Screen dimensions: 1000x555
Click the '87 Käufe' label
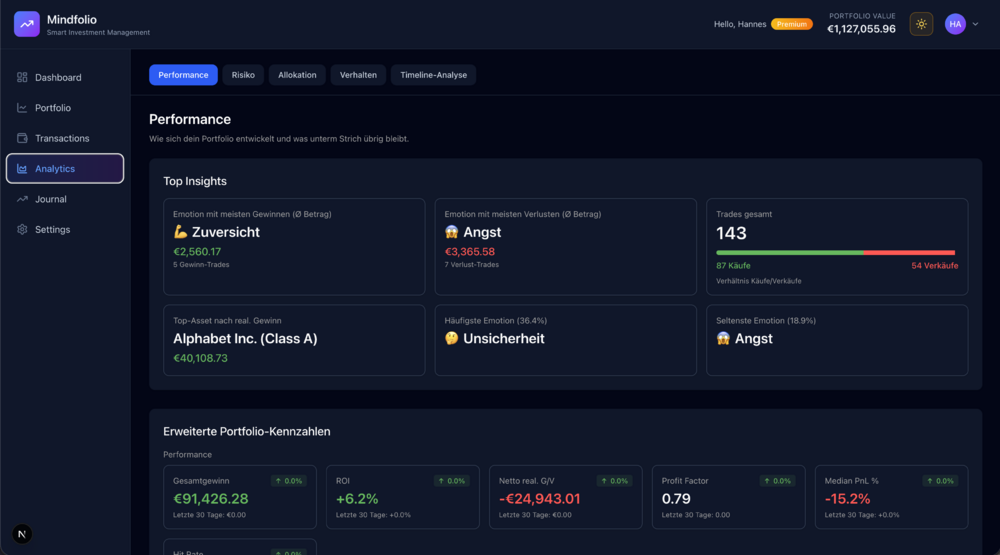tap(733, 265)
